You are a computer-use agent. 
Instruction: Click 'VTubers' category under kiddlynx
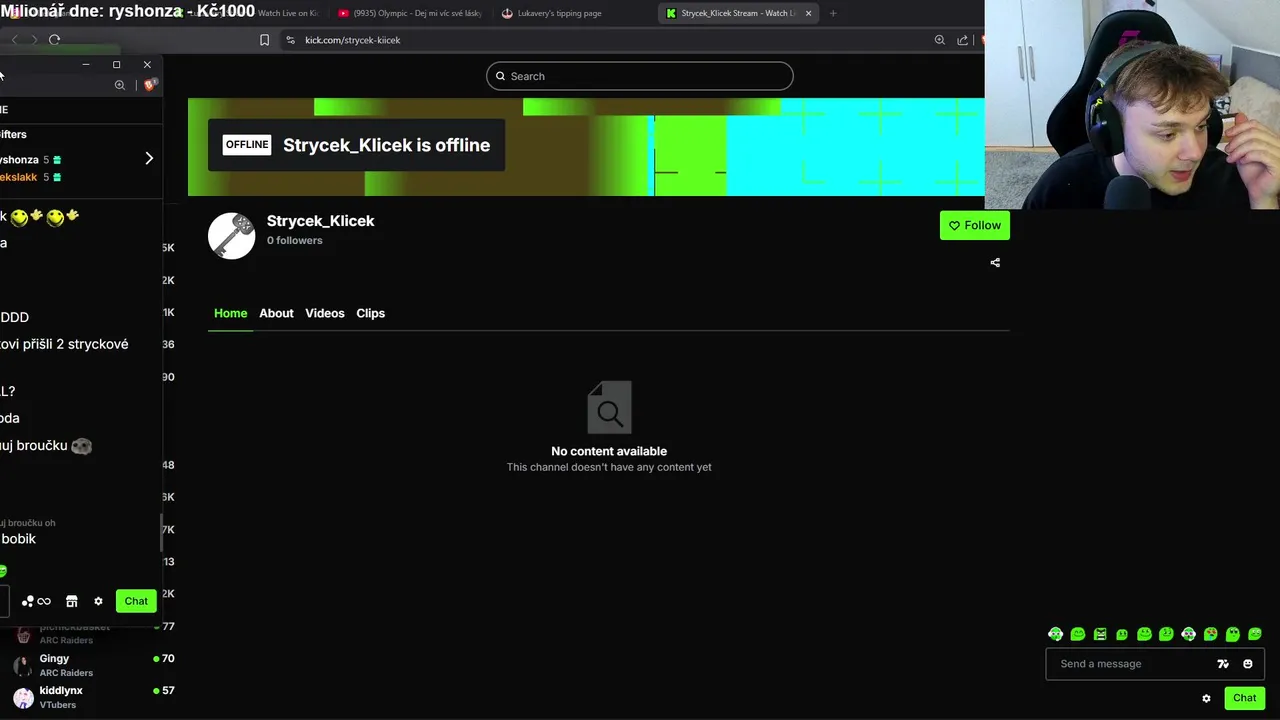57,705
